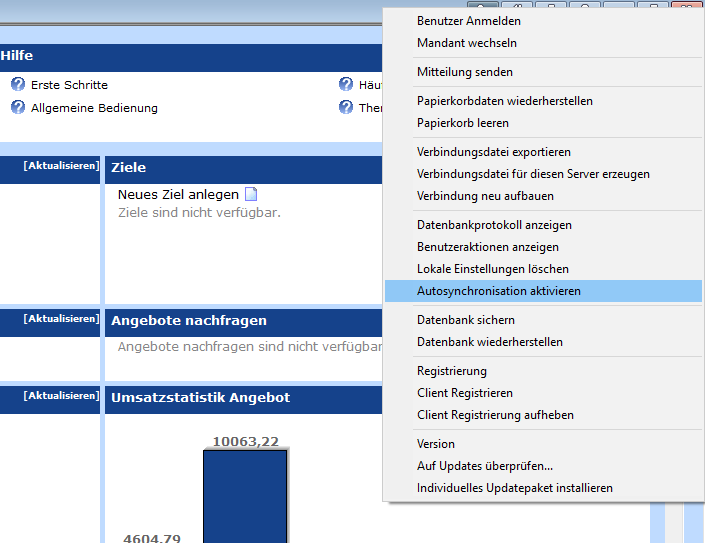The image size is (705, 543).
Task: Open the Registrierung menu entry
Action: click(x=543, y=371)
